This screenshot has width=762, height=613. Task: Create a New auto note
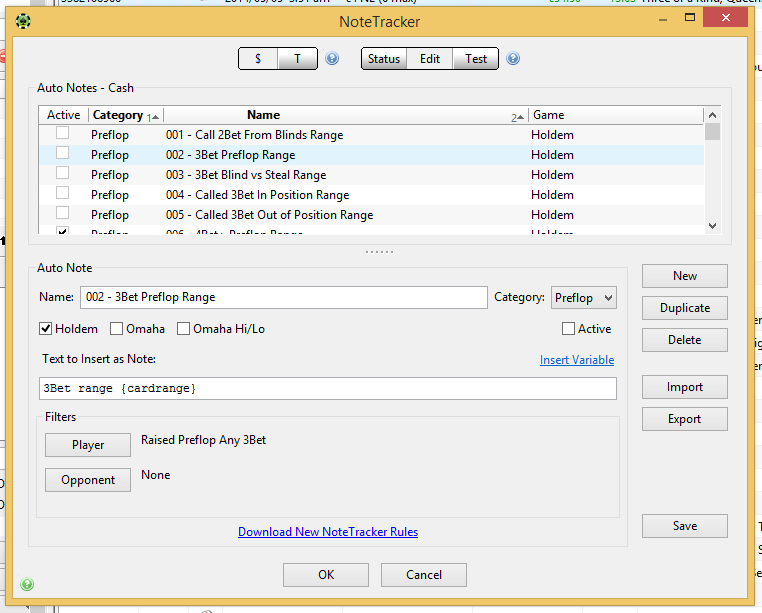coord(685,276)
